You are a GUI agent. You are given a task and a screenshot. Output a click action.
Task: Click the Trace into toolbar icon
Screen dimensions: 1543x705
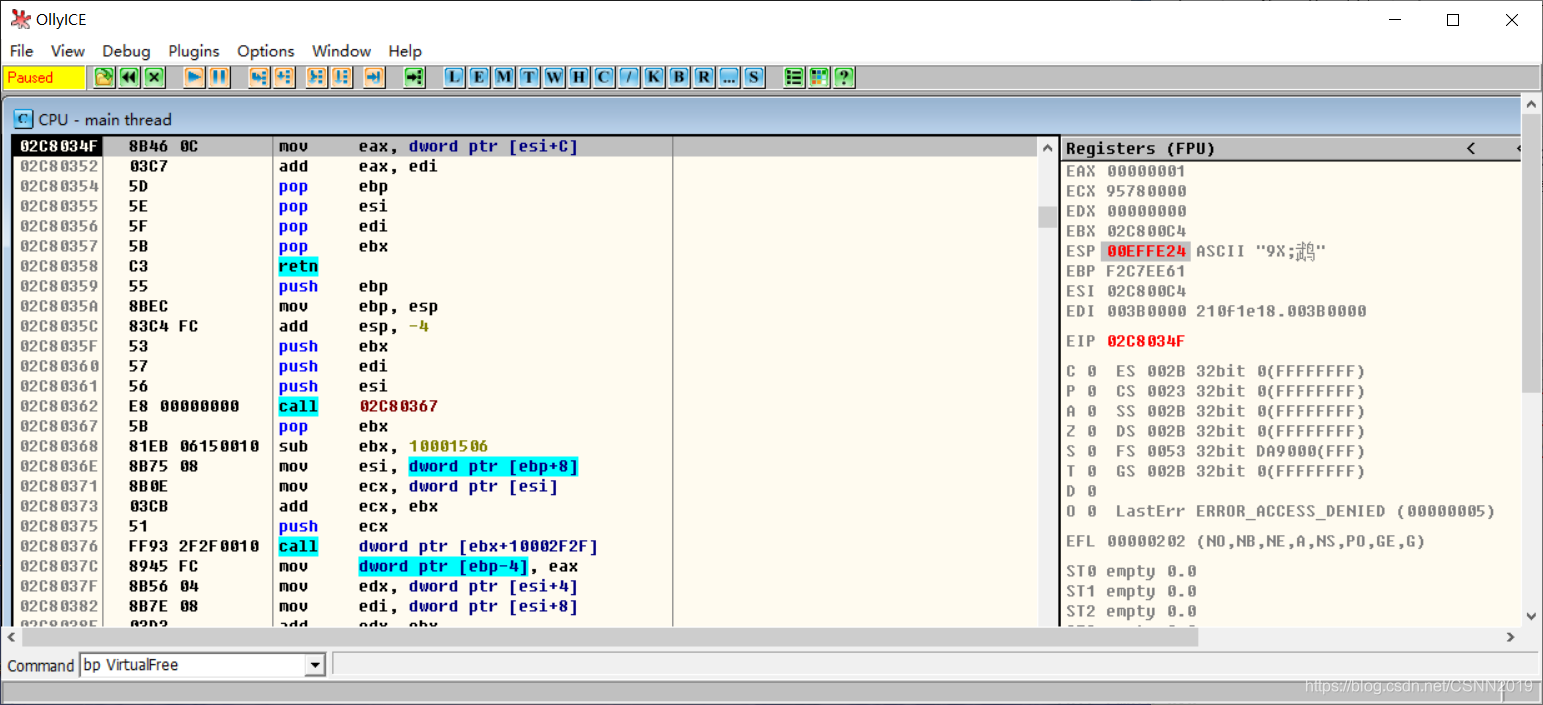316,77
